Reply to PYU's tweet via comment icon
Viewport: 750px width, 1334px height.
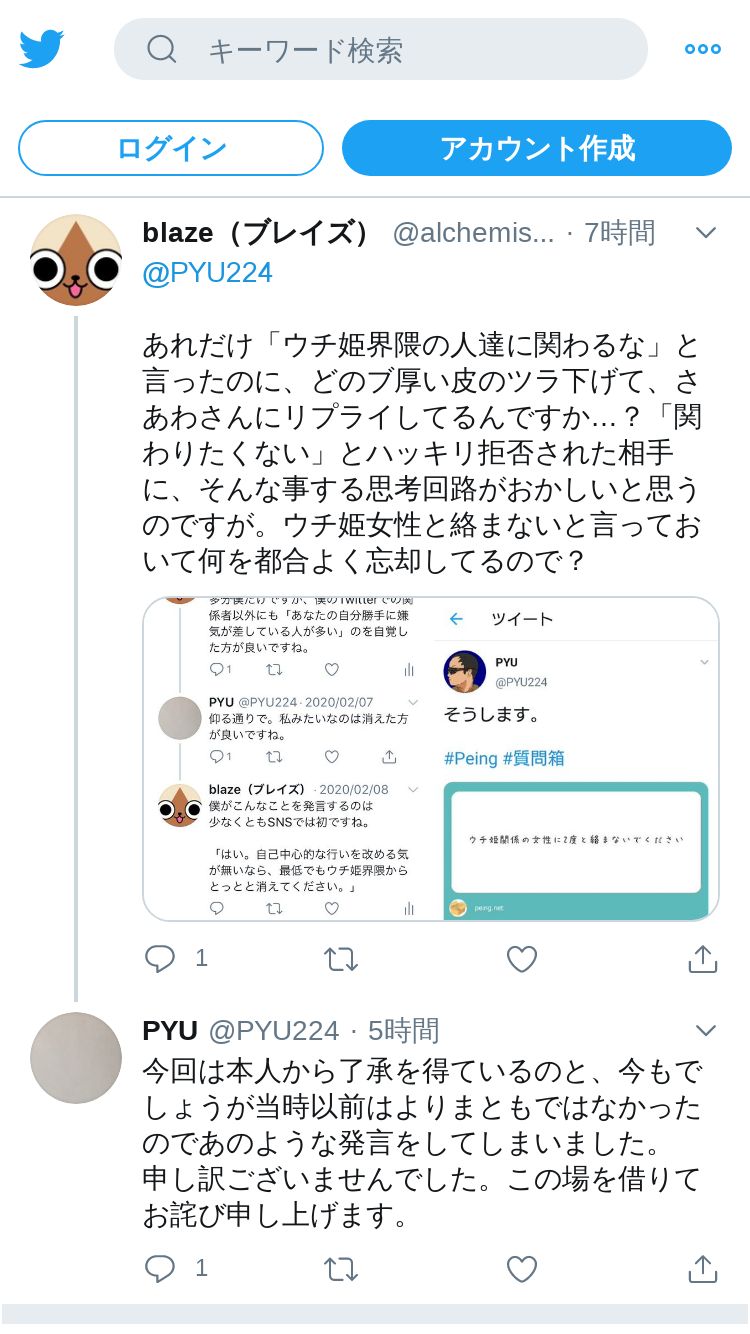click(x=160, y=1269)
